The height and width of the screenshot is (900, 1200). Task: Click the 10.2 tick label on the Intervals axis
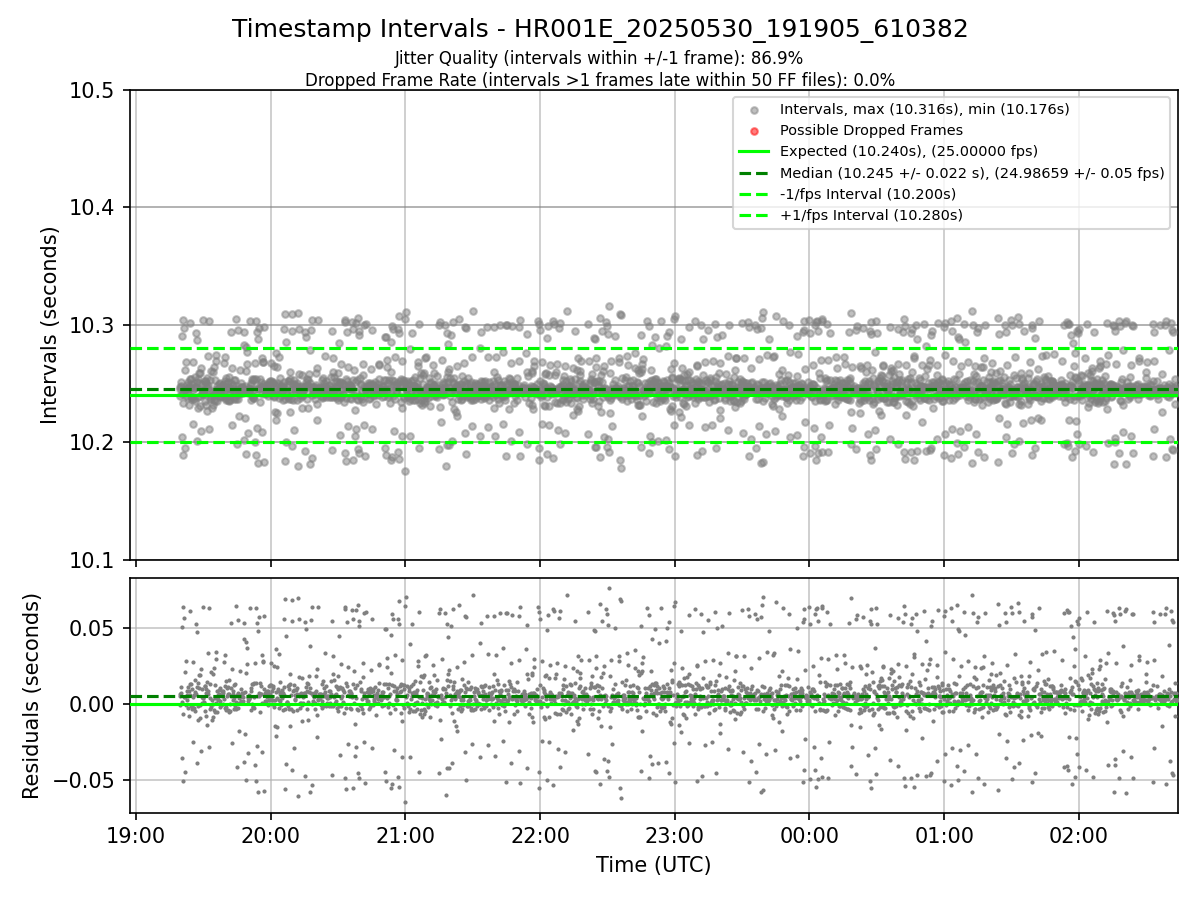click(93, 443)
